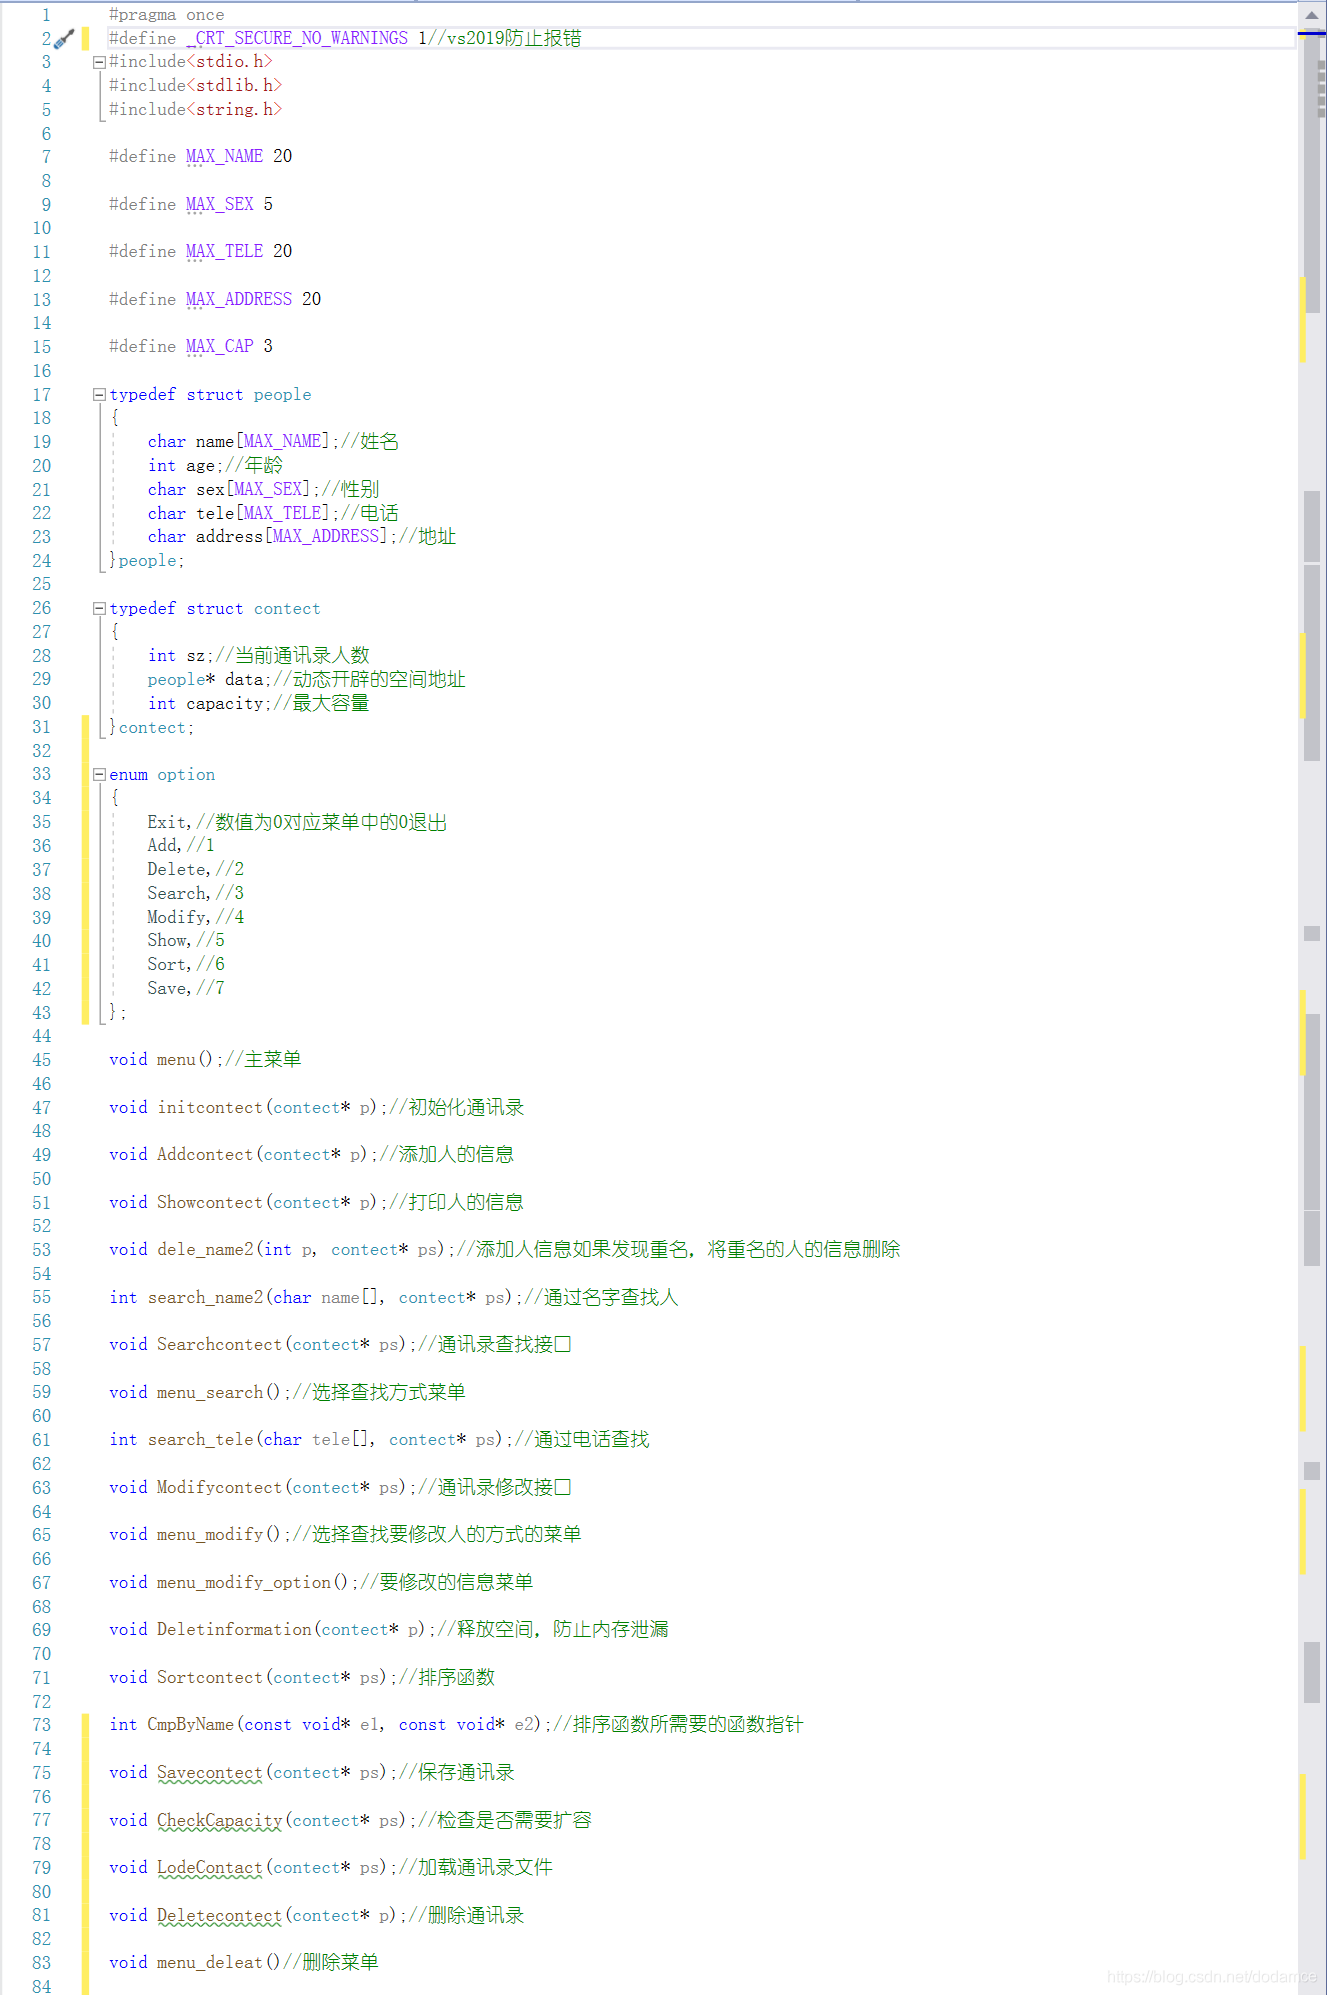Click the 'Add' enum value
Image resolution: width=1327 pixels, height=1995 pixels.
[162, 846]
